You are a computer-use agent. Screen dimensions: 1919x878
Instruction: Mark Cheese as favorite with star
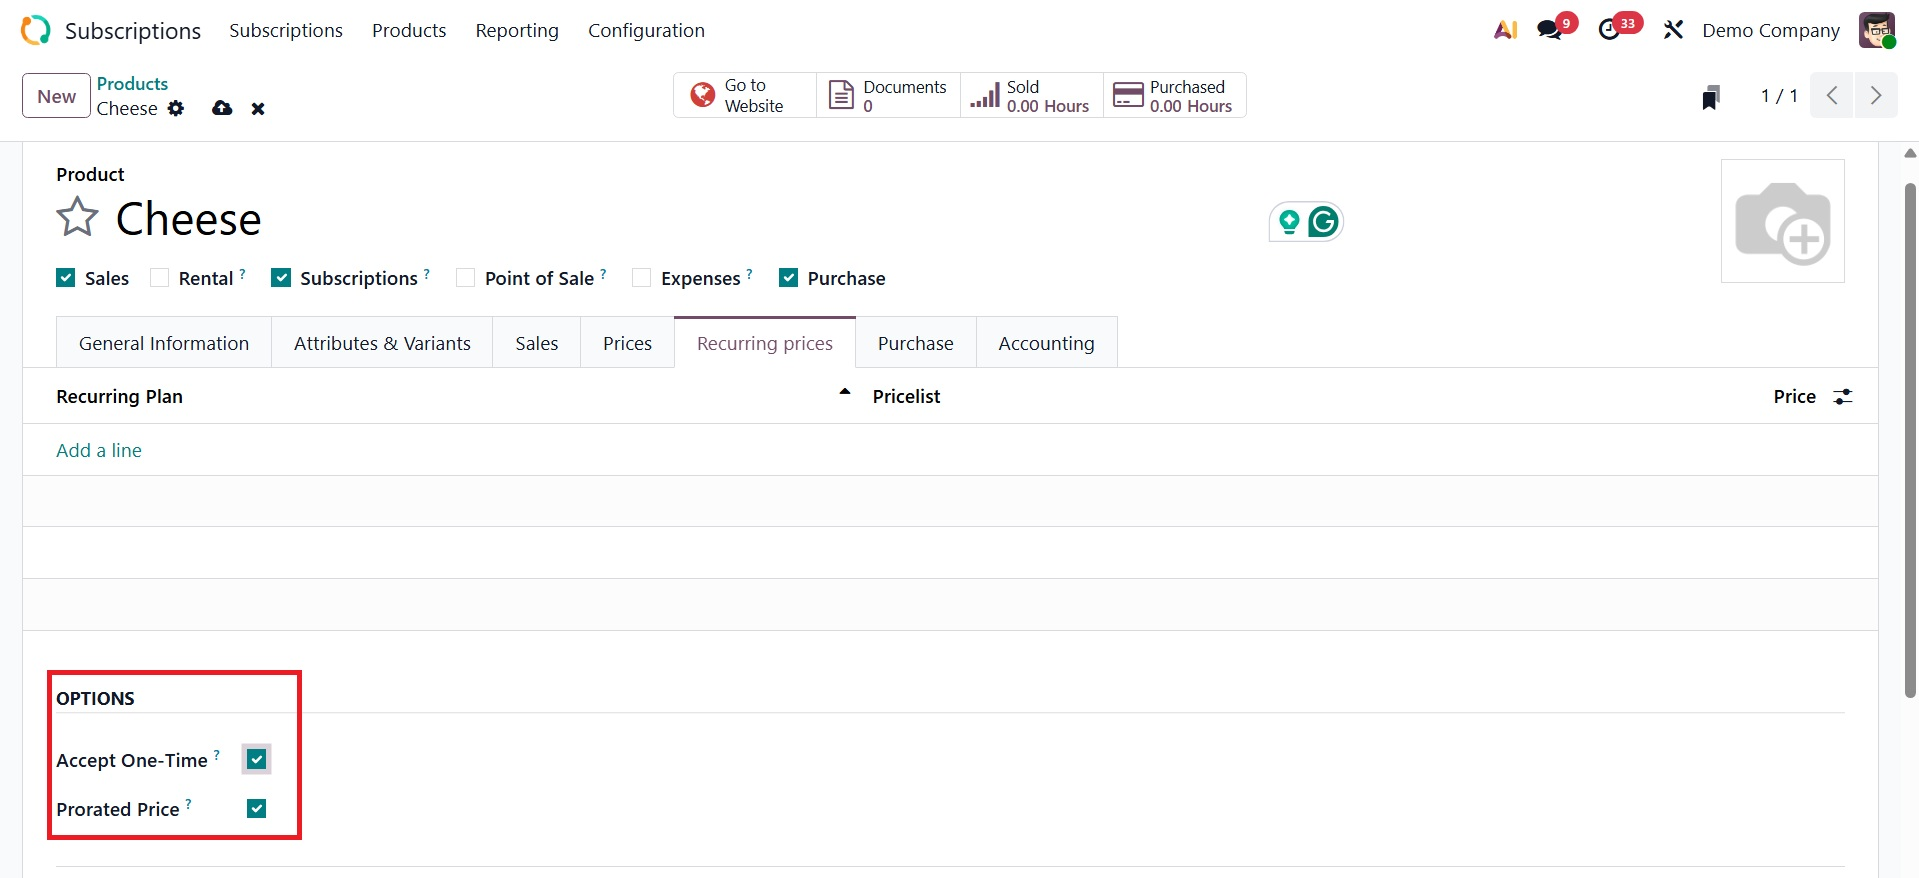tap(77, 217)
